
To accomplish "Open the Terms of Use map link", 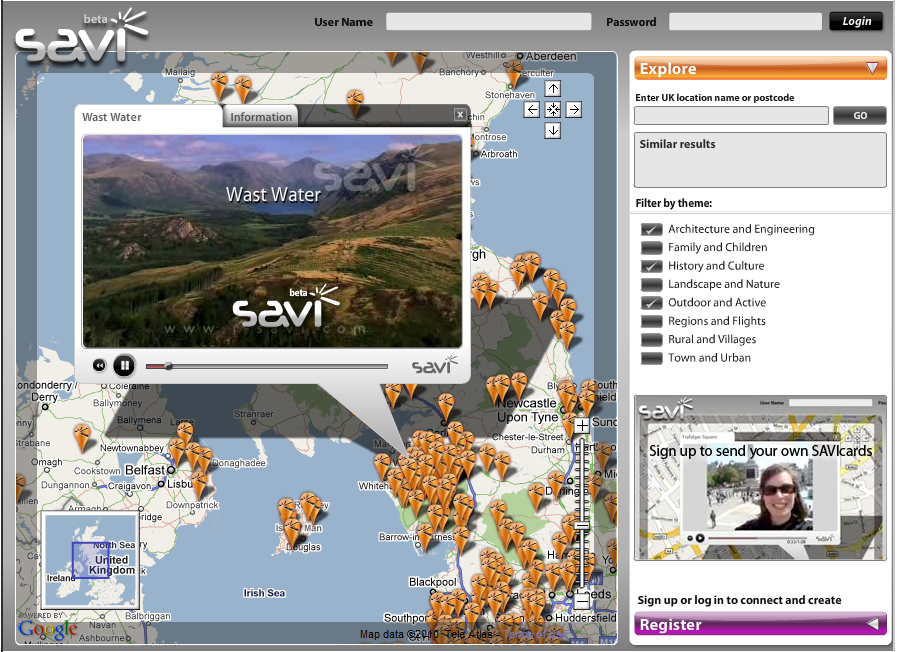I will pos(535,634).
